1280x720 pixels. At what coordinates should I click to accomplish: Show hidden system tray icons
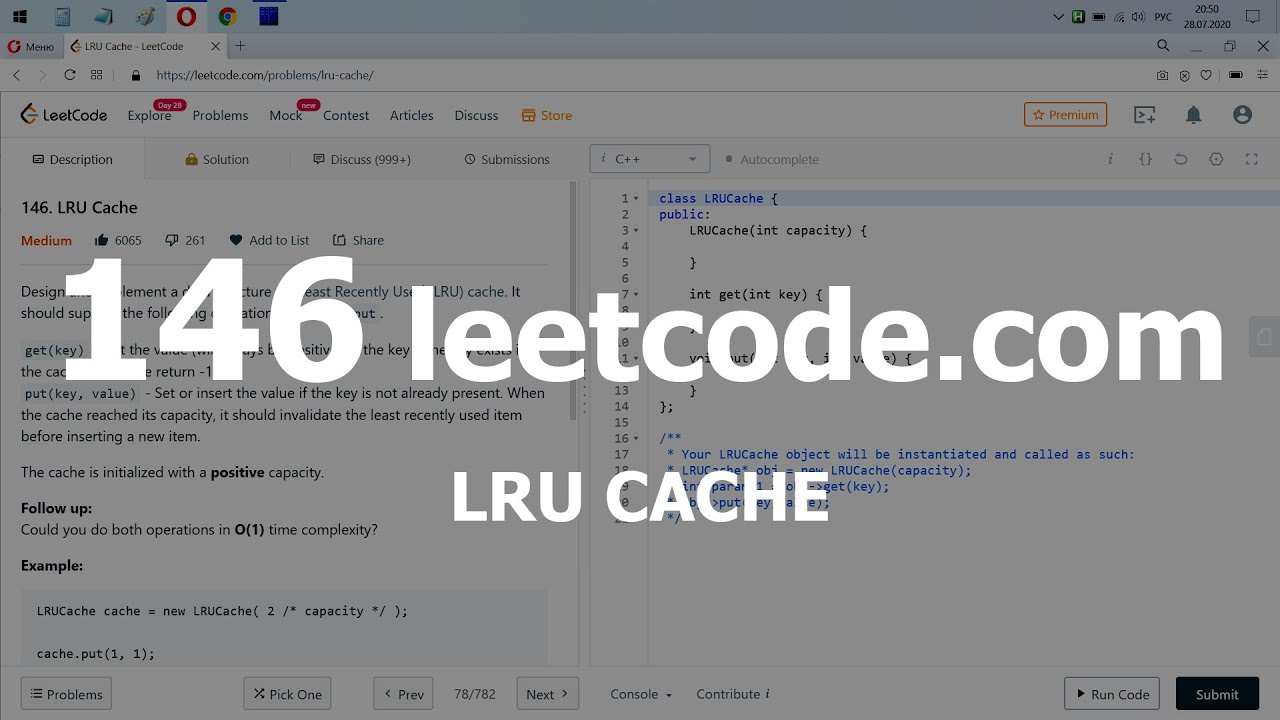[1059, 17]
